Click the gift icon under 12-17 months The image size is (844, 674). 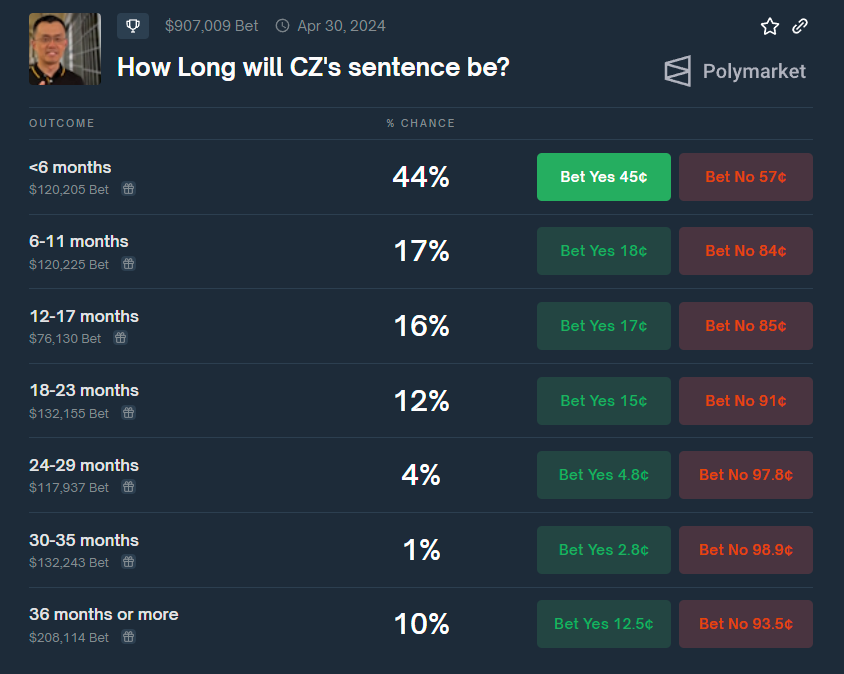pyautogui.click(x=120, y=338)
